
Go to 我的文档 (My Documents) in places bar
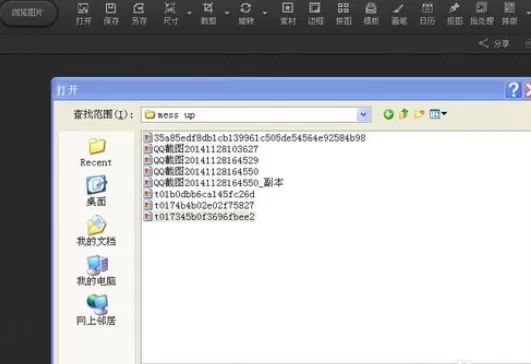[x=96, y=231]
